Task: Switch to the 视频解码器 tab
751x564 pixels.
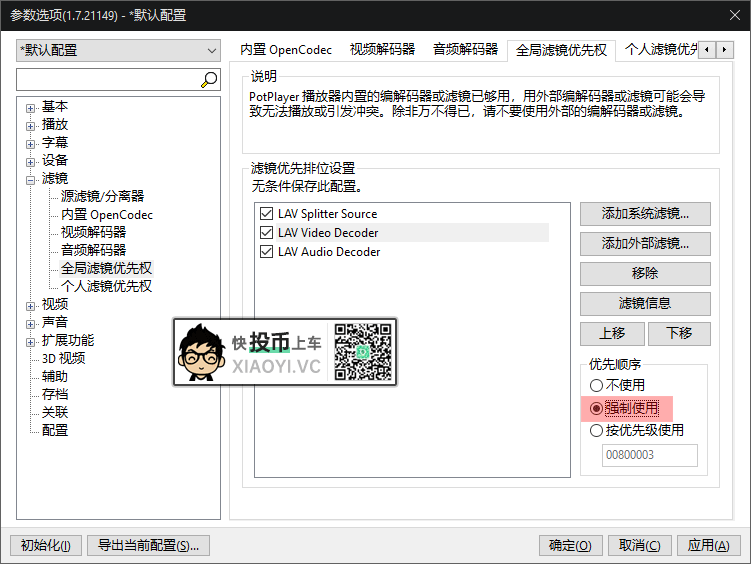Action: pyautogui.click(x=382, y=49)
